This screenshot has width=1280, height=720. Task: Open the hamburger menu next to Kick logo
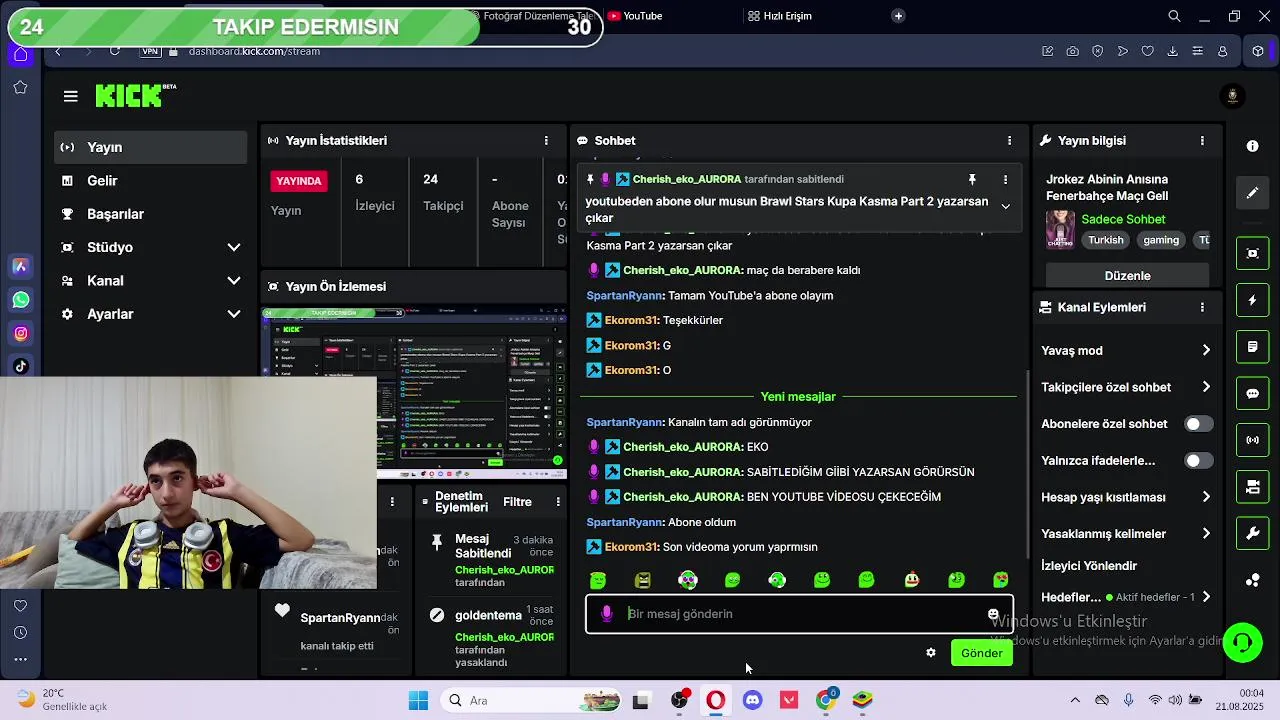[70, 96]
